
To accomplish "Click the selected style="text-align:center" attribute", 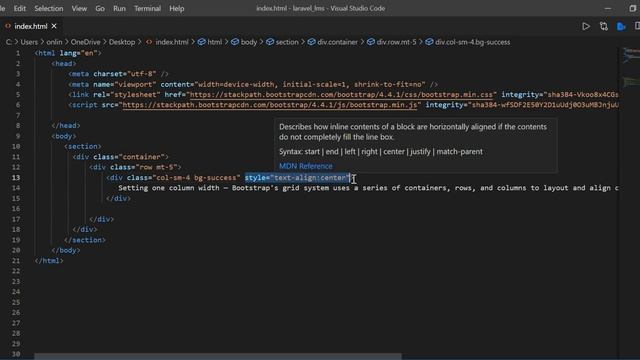I will pos(297,178).
